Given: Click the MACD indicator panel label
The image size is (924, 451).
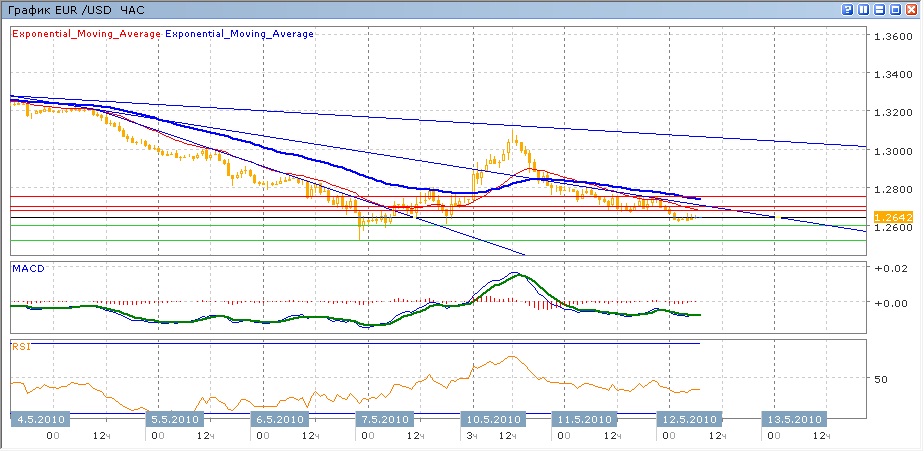Looking at the screenshot, I should coord(28,268).
